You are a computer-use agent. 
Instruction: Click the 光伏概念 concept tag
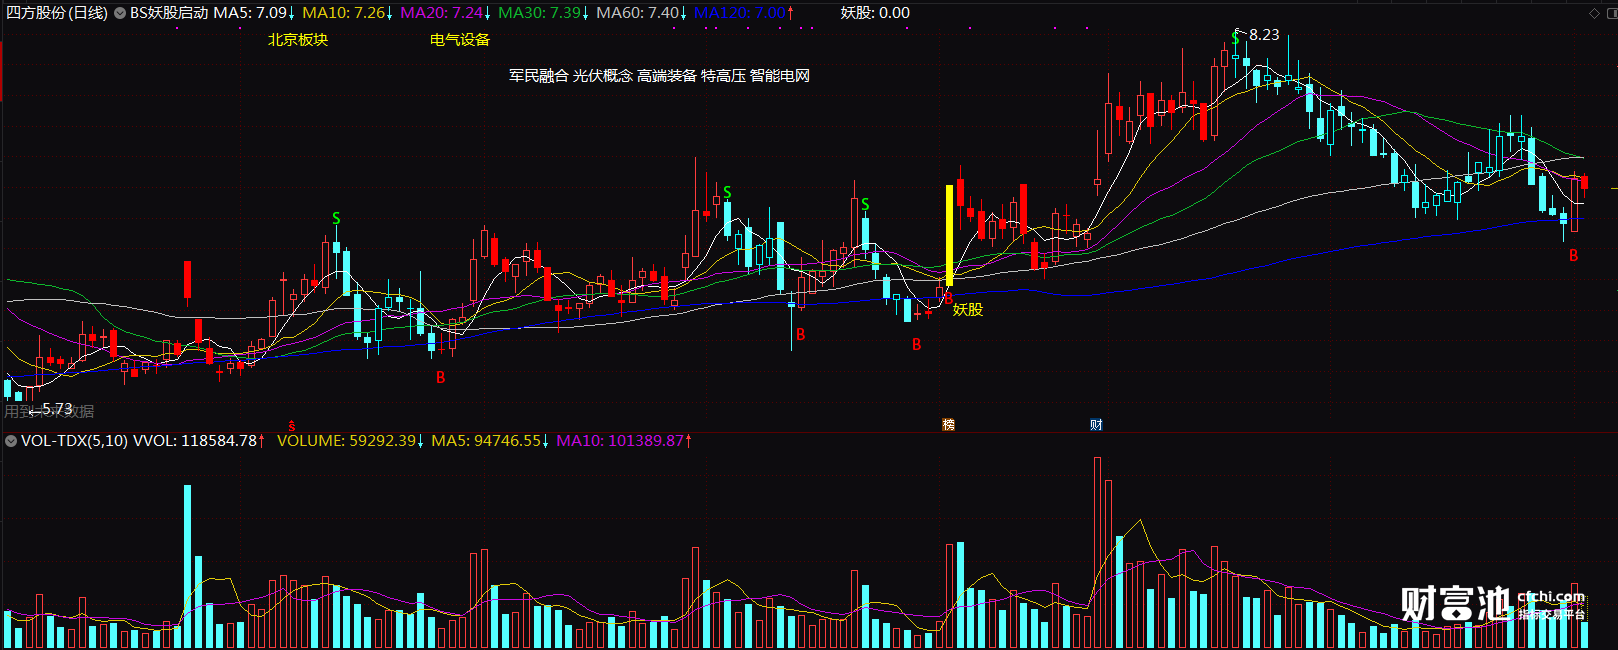point(603,76)
